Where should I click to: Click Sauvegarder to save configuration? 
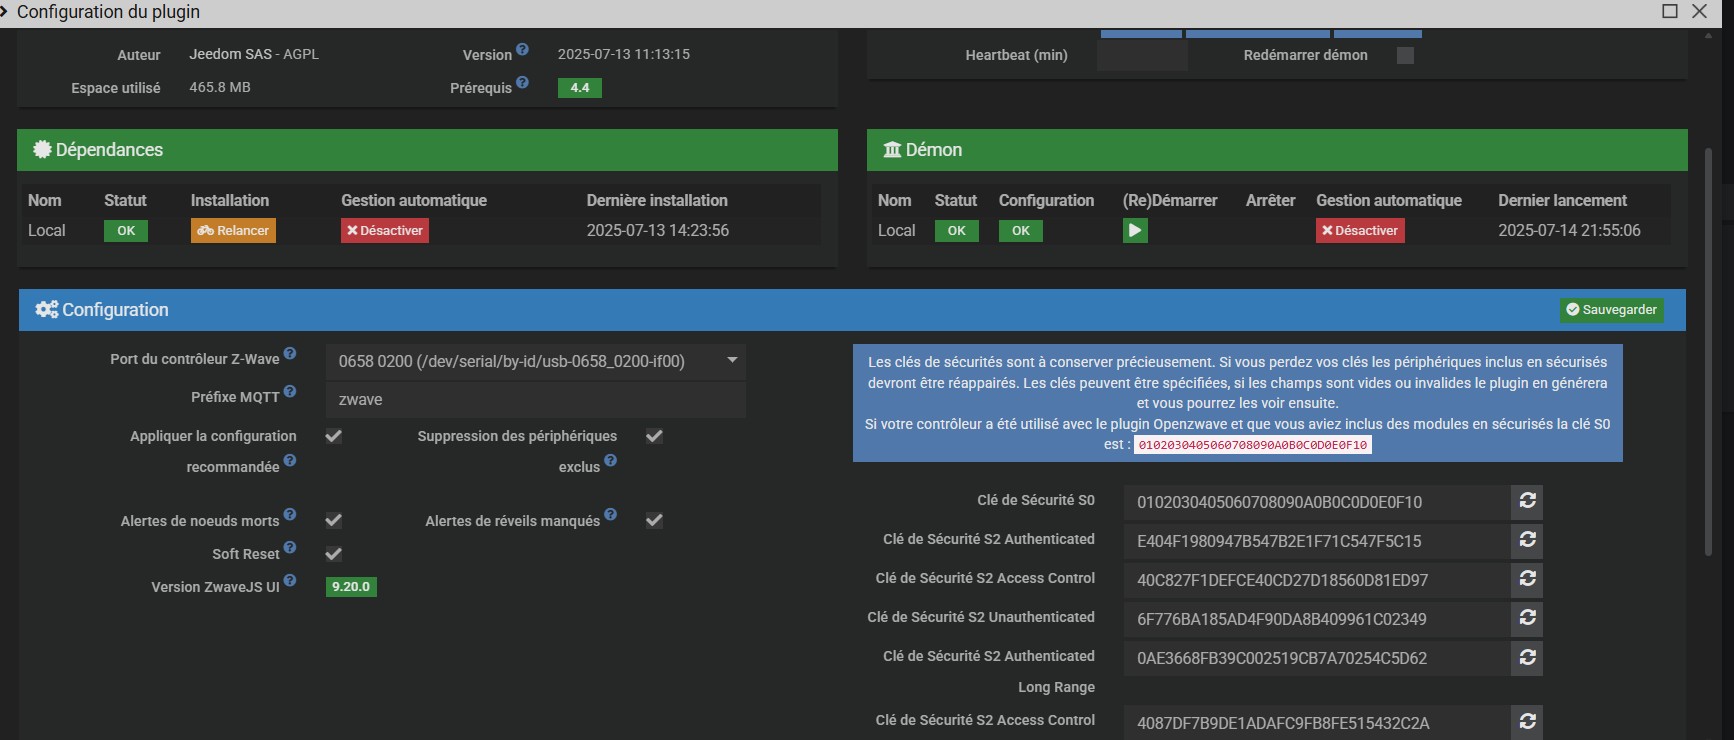(1611, 310)
